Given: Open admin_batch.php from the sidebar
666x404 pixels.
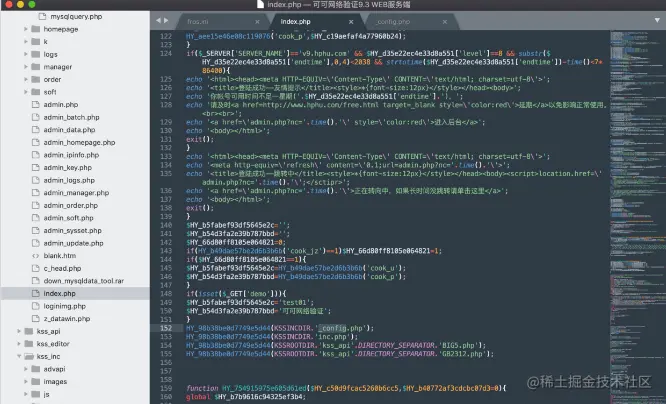Looking at the screenshot, I should tap(71, 117).
